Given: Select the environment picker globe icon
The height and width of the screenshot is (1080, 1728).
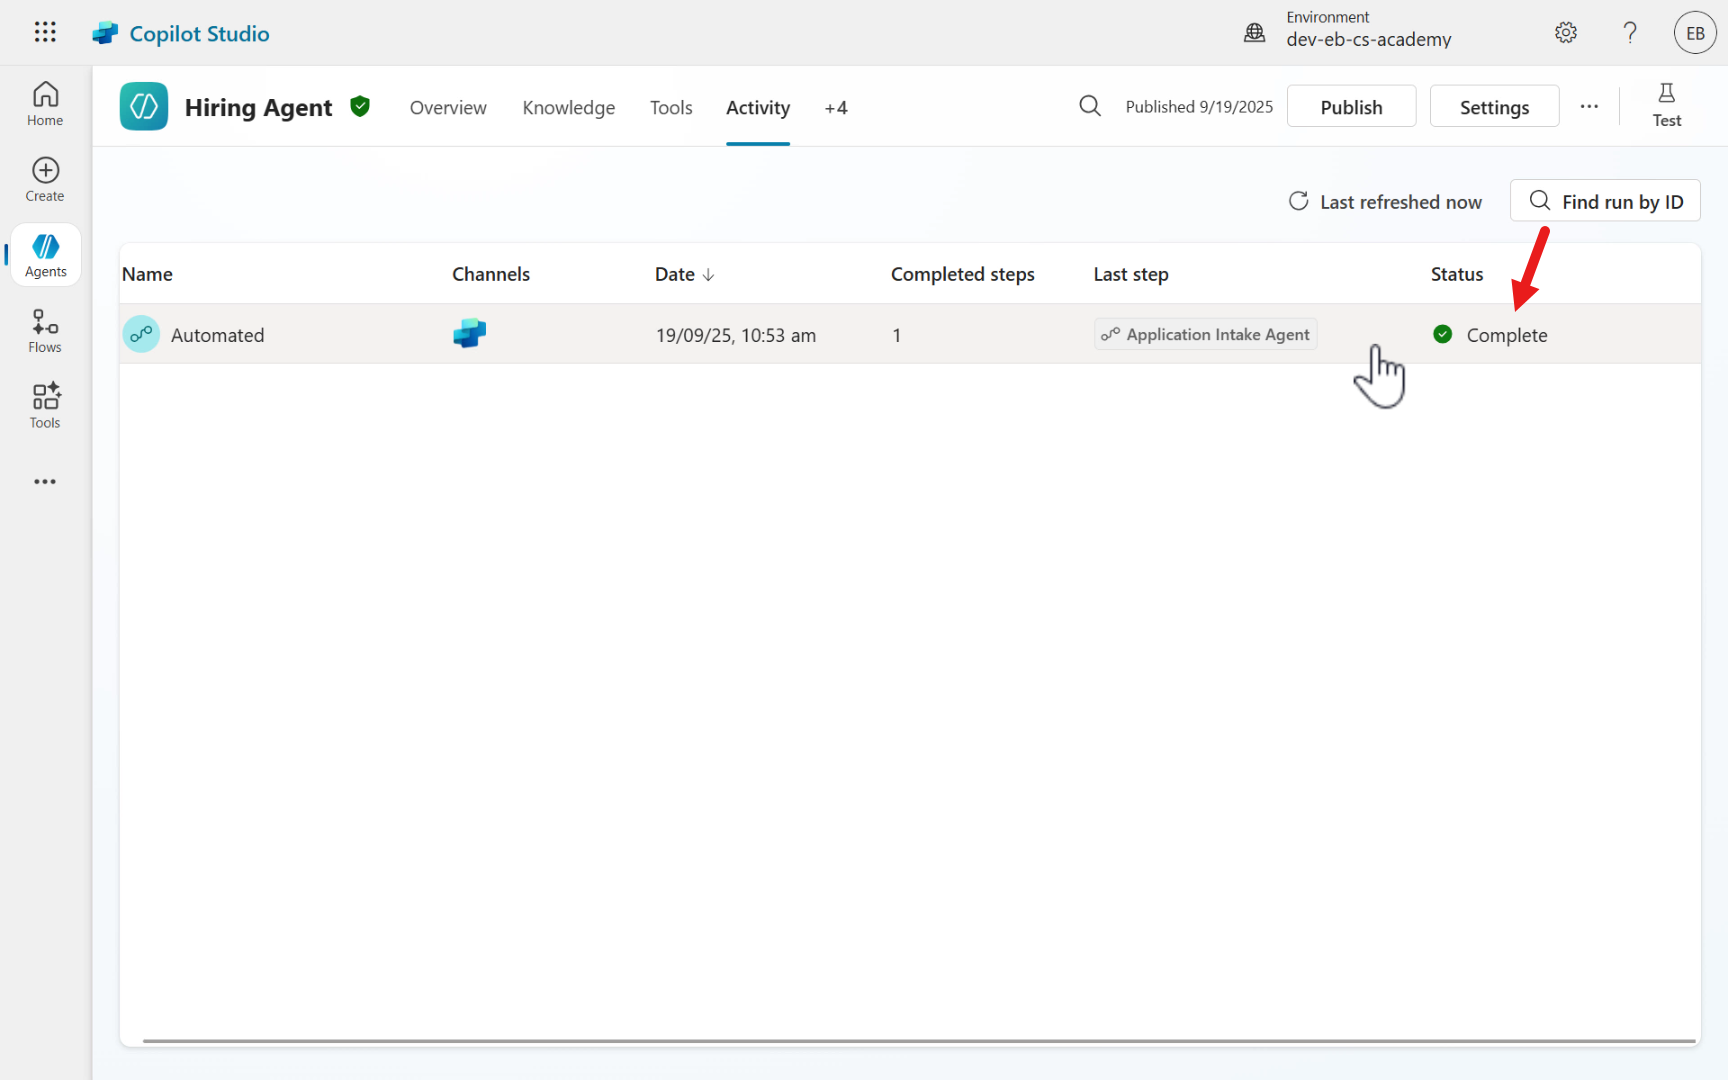Looking at the screenshot, I should pyautogui.click(x=1254, y=33).
